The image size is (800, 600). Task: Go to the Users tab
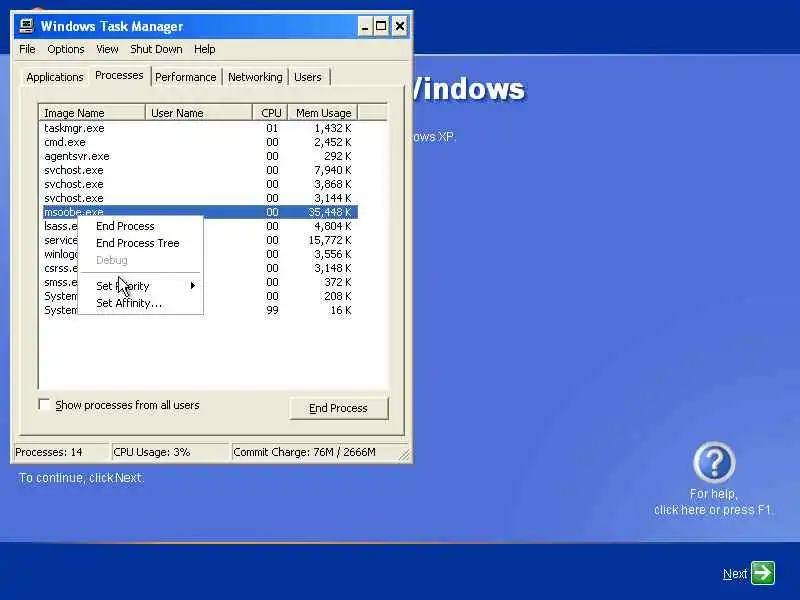point(308,77)
